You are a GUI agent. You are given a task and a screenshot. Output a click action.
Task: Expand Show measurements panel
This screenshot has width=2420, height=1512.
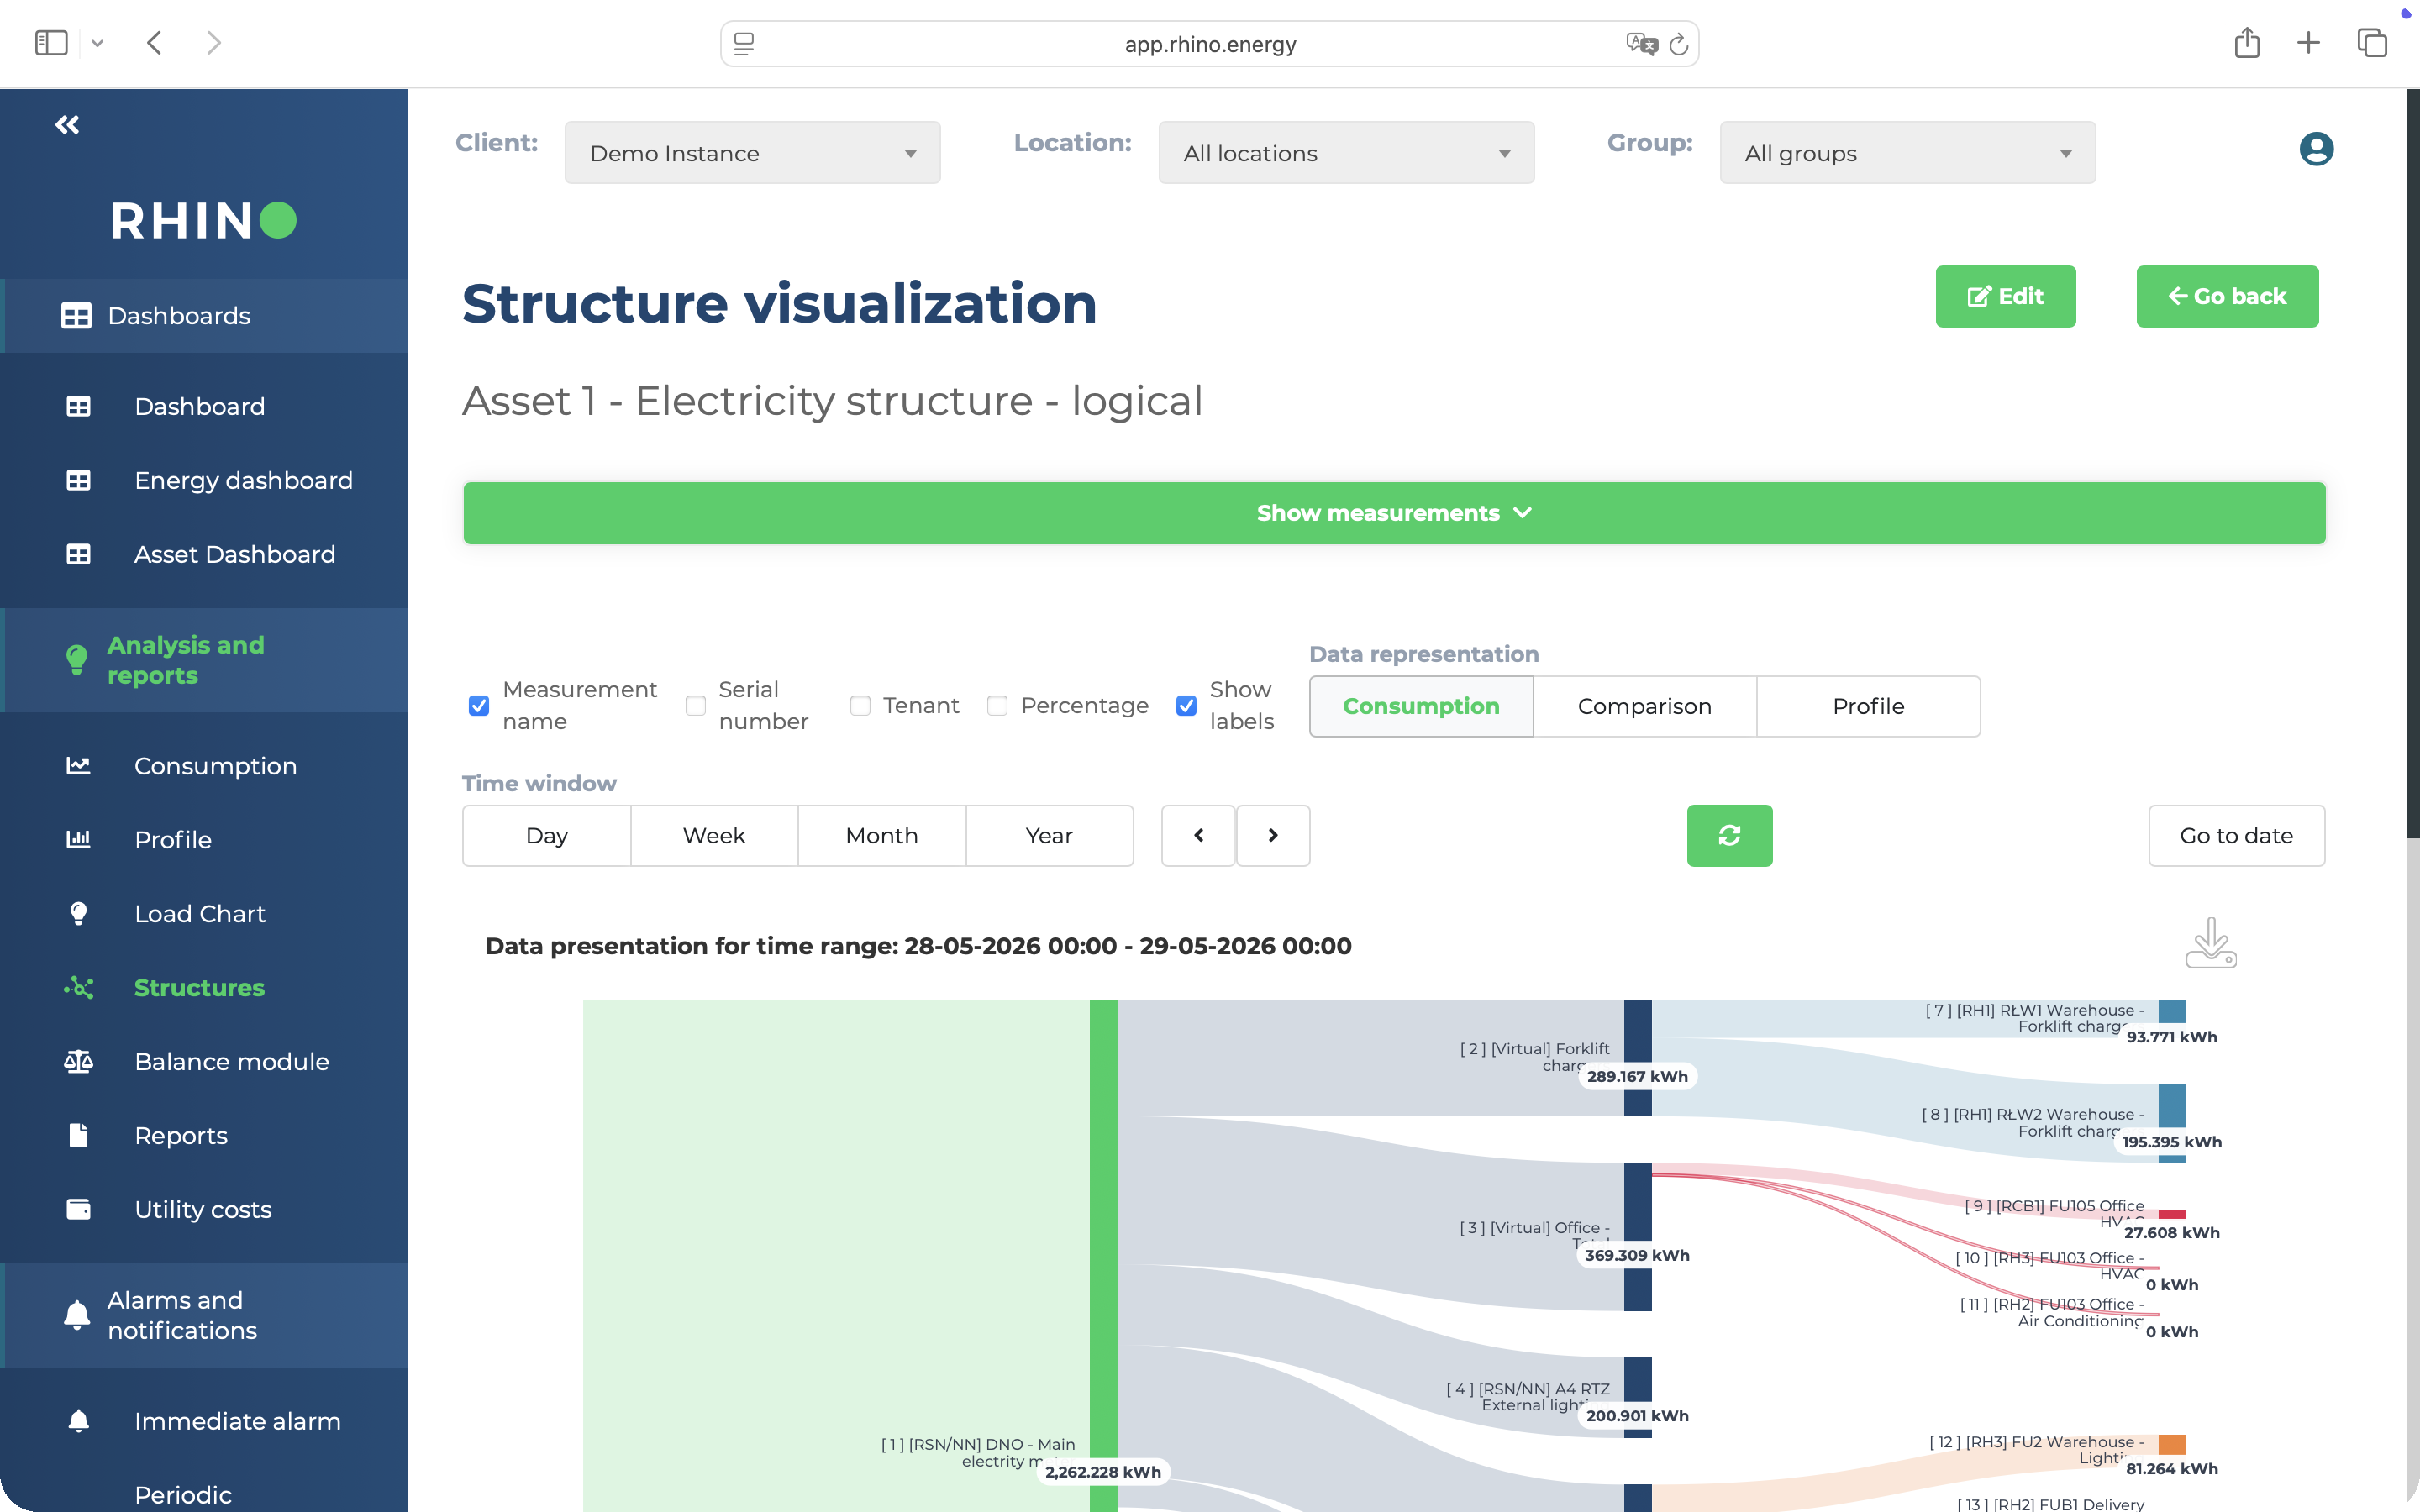(x=1394, y=513)
